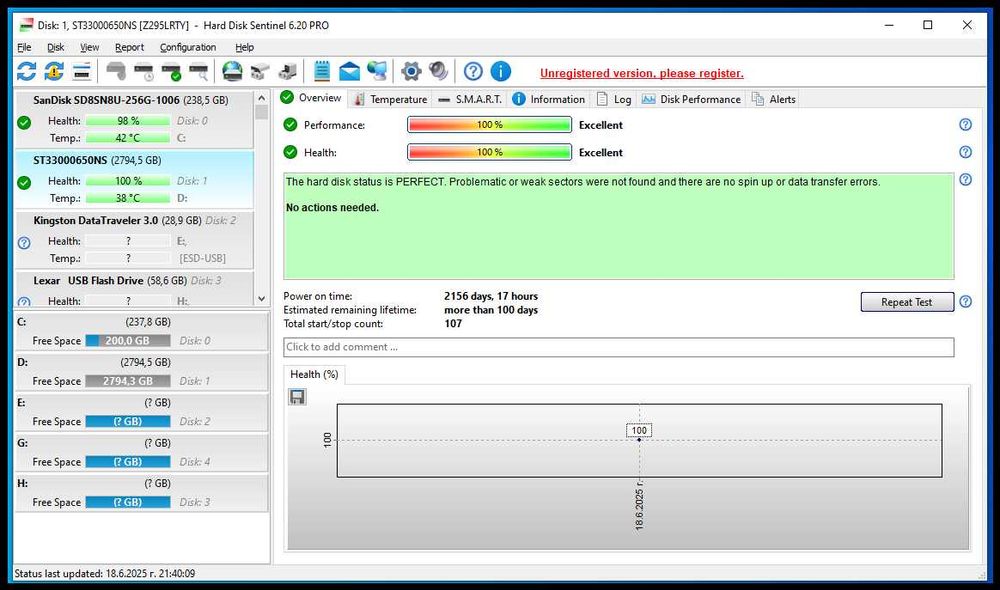The image size is (1000, 590).
Task: Click the refresh icon with warning sign
Action: [x=54, y=71]
